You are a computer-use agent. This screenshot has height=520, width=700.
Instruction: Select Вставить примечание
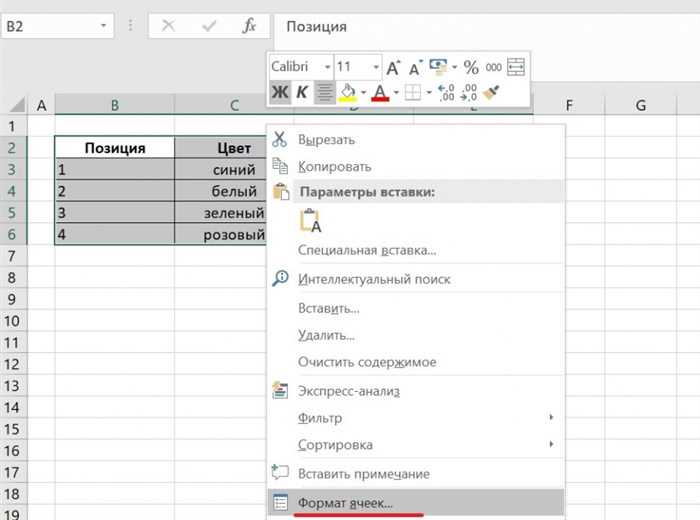[416, 474]
